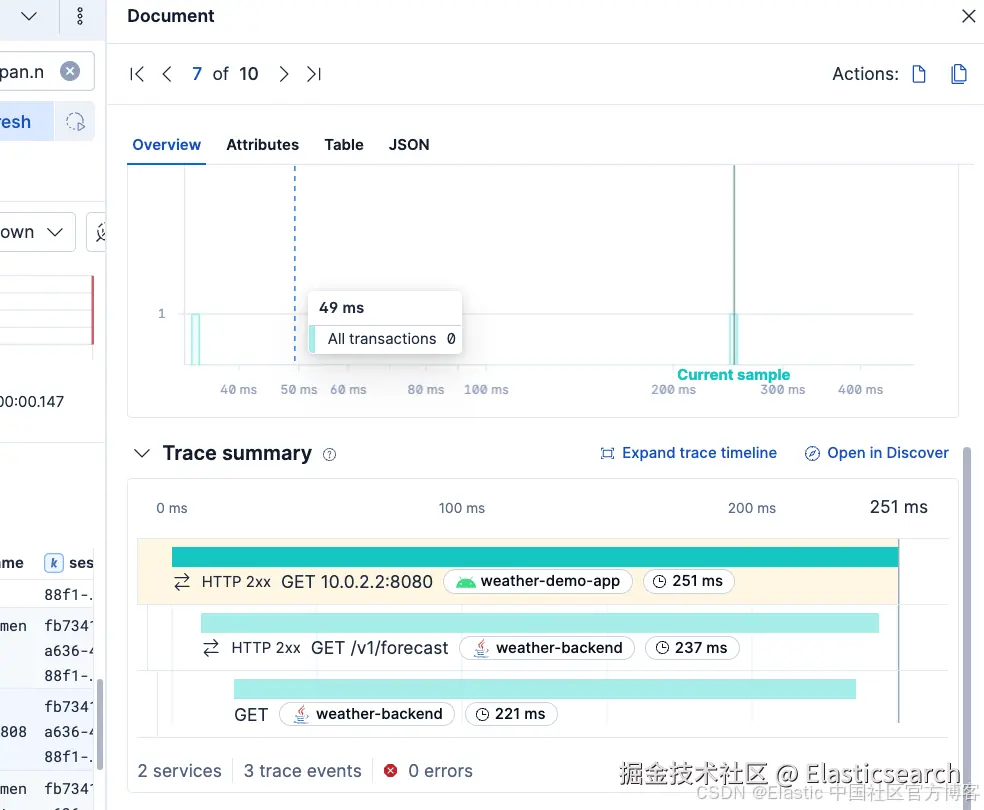
Task: Open surrounding documents action icon
Action: point(958,74)
